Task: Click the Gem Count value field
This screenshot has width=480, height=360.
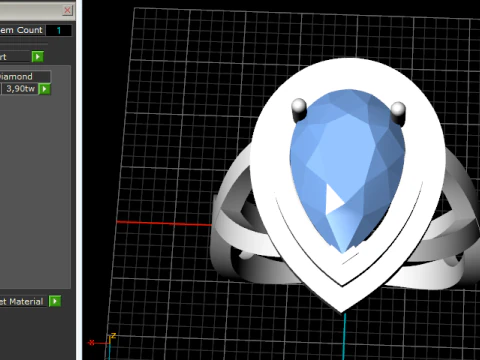Action: click(x=59, y=30)
